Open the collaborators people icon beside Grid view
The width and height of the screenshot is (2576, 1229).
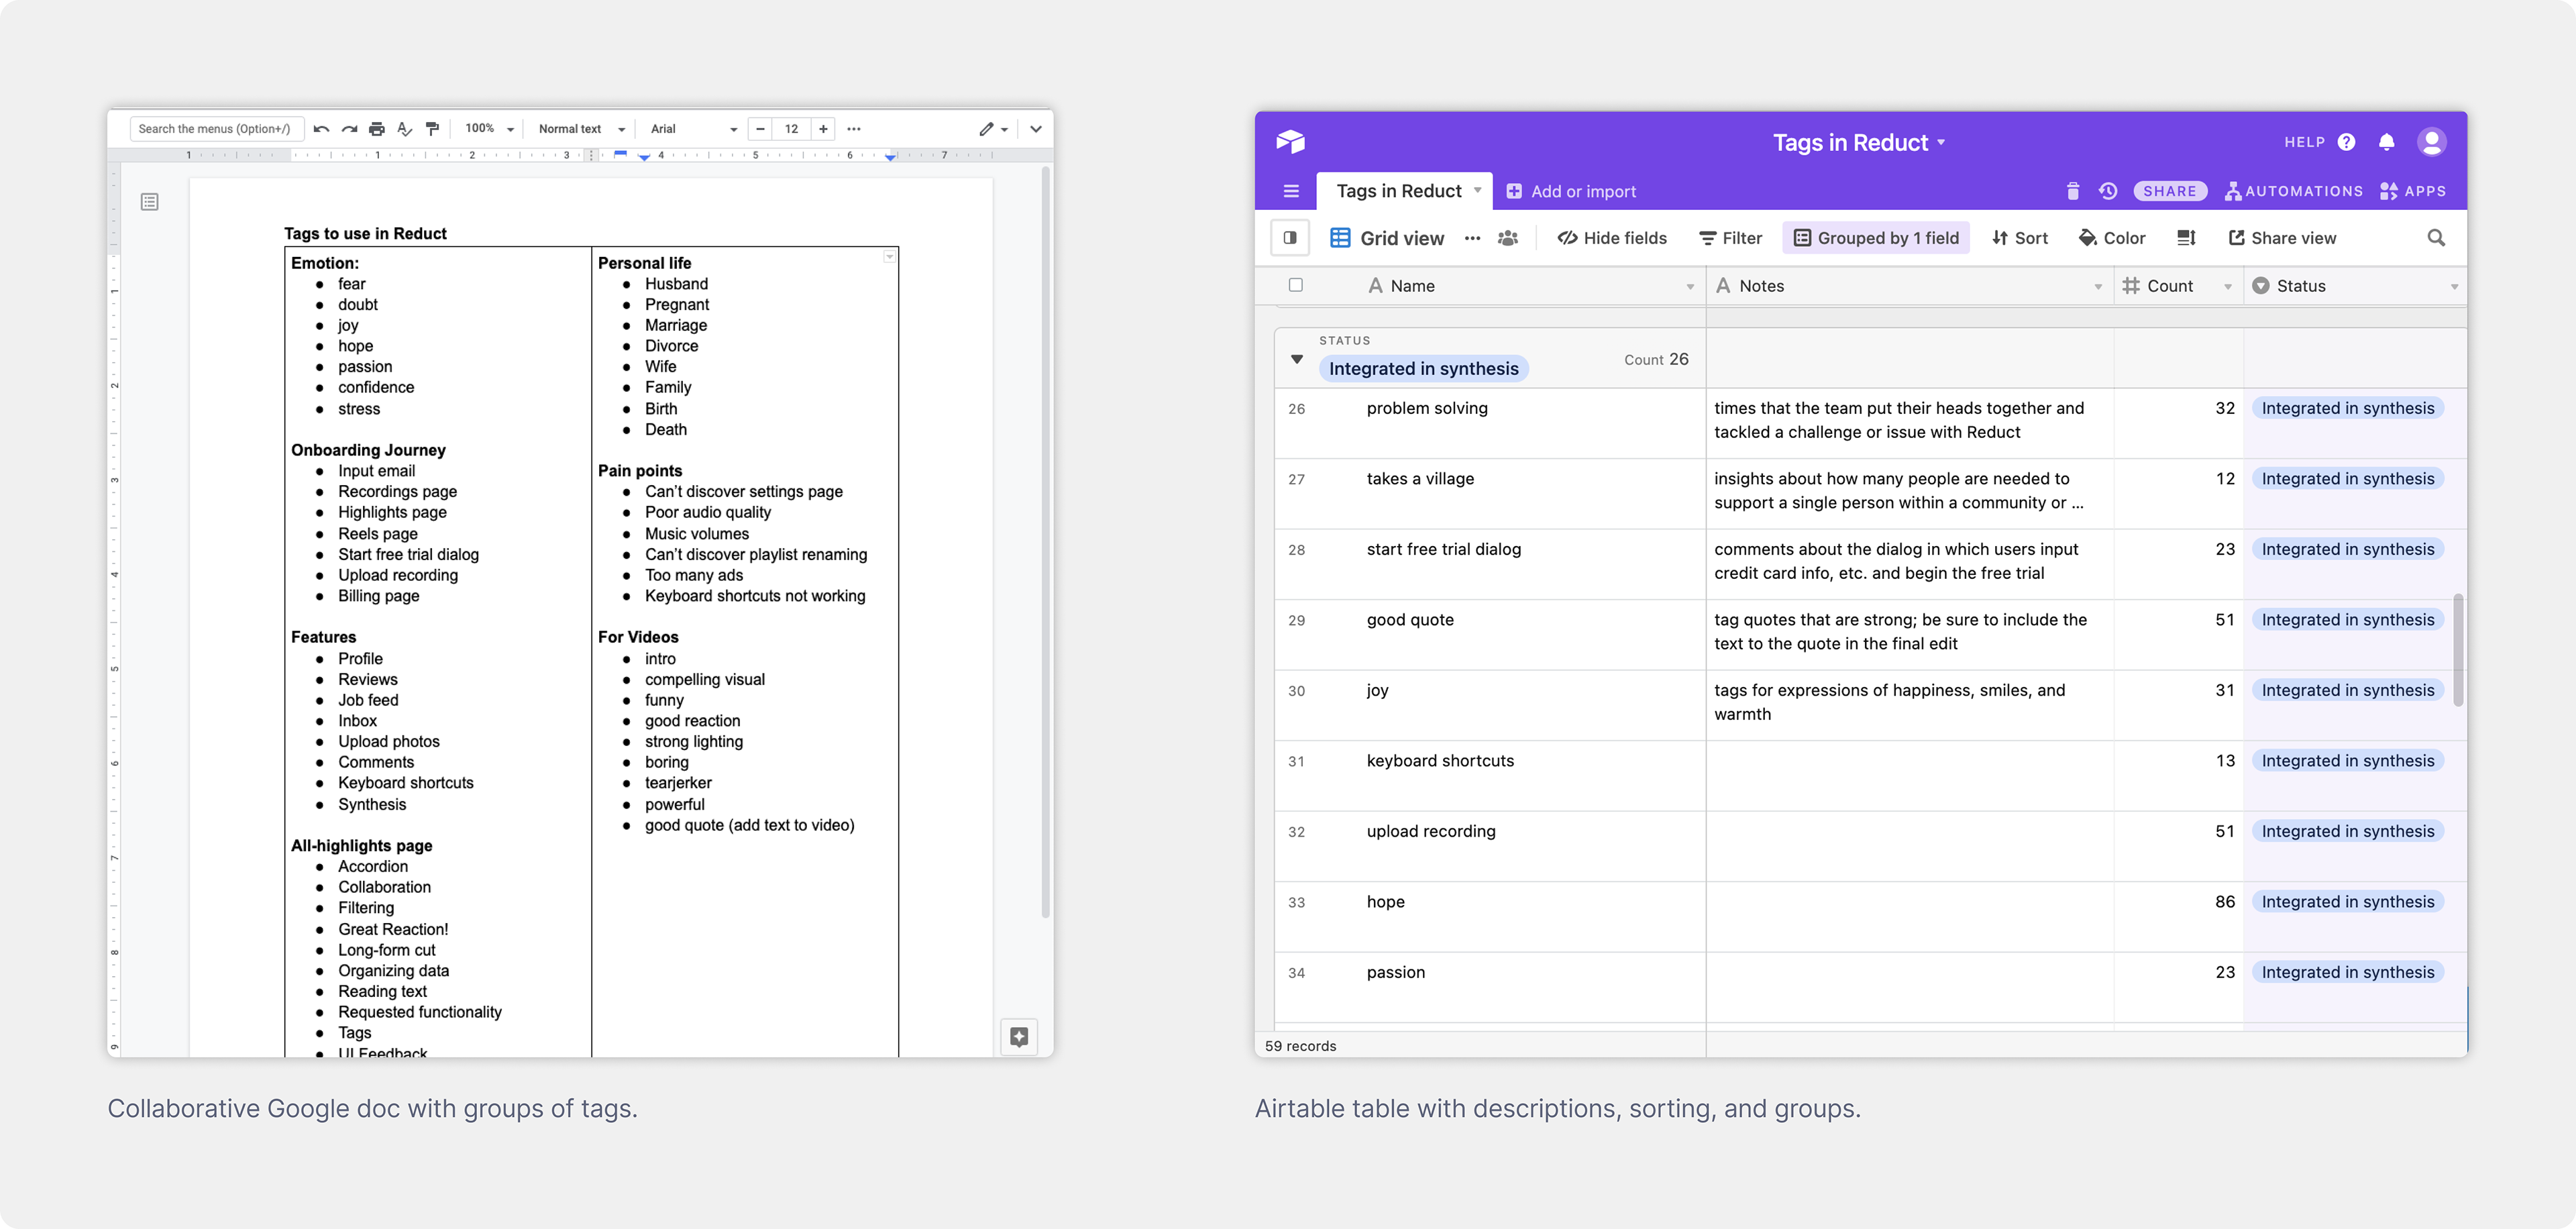[x=1508, y=238]
